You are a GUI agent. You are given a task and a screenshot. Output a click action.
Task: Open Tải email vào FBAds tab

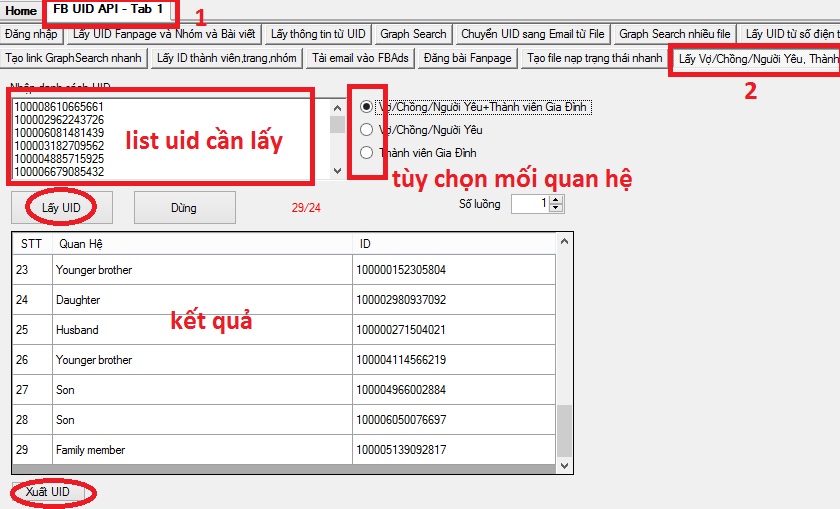(360, 58)
